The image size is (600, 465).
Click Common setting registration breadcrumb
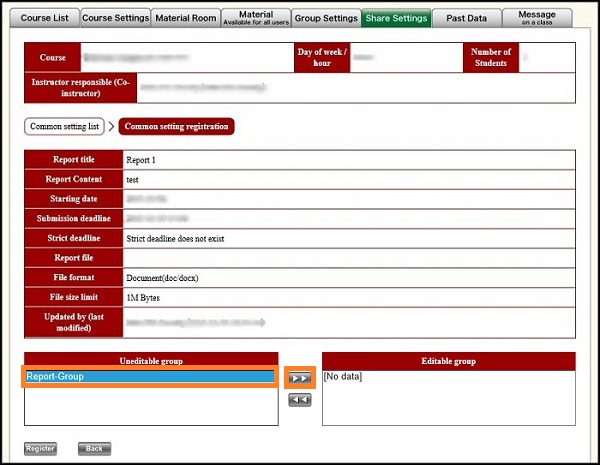tap(176, 127)
